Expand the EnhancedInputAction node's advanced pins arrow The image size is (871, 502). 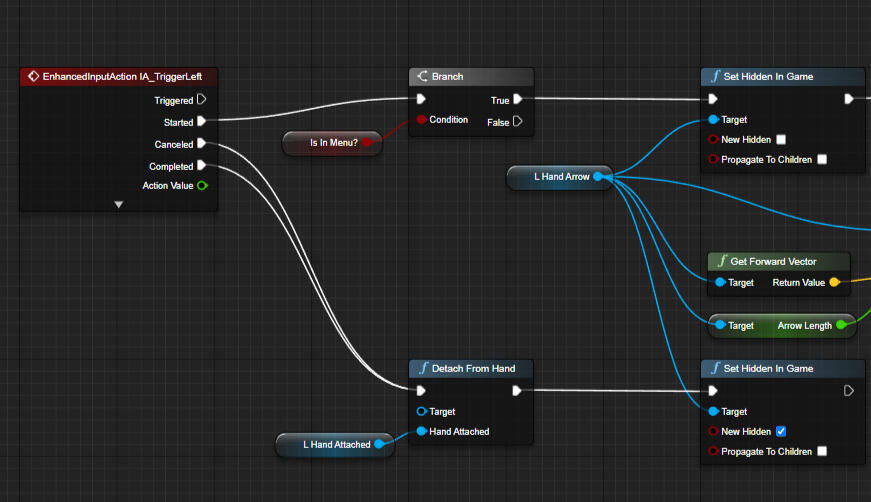pyautogui.click(x=118, y=204)
